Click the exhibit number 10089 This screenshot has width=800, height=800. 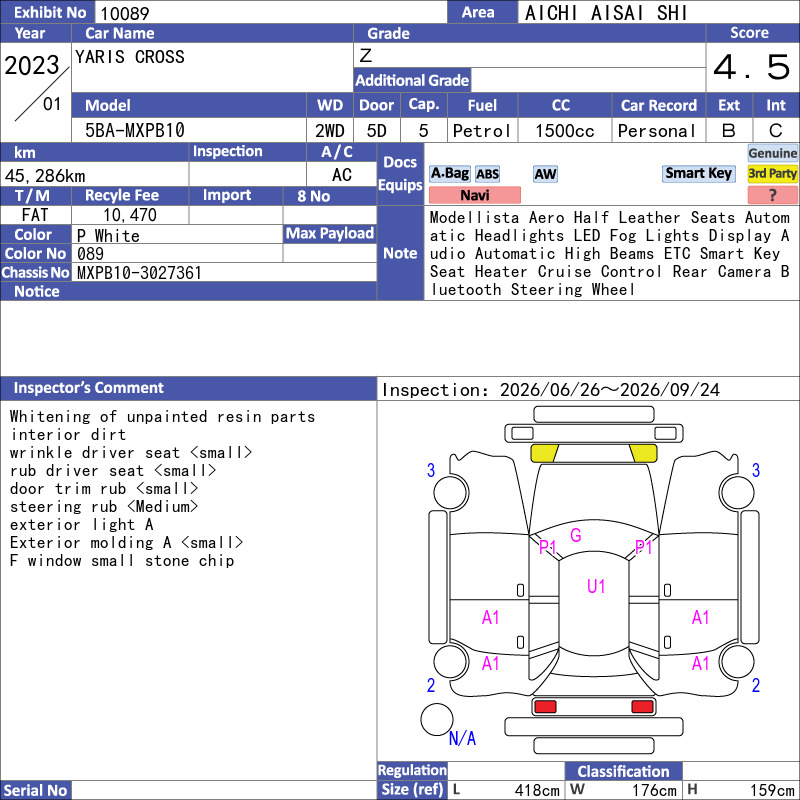pos(124,13)
